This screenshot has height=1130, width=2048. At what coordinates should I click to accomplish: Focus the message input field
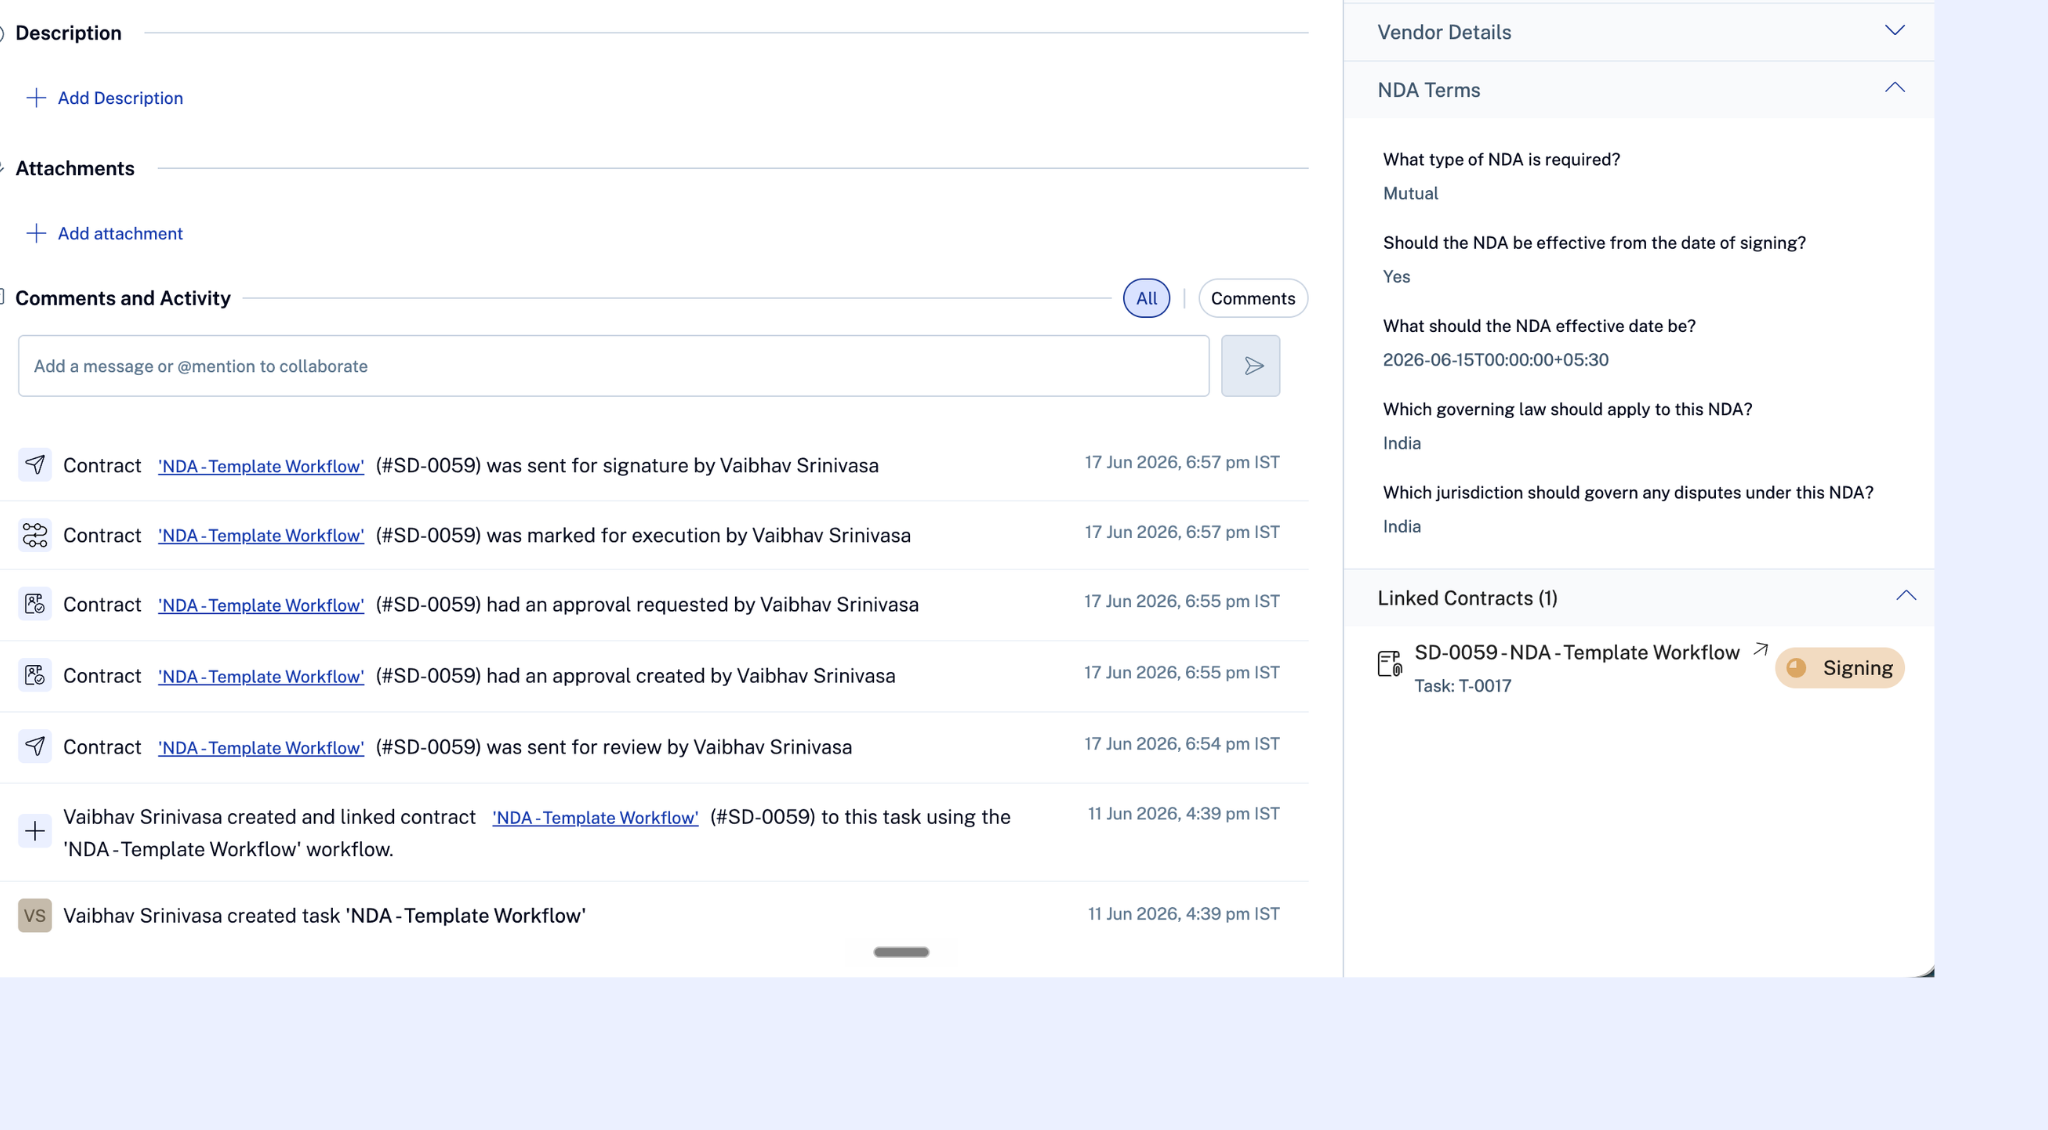pos(613,366)
